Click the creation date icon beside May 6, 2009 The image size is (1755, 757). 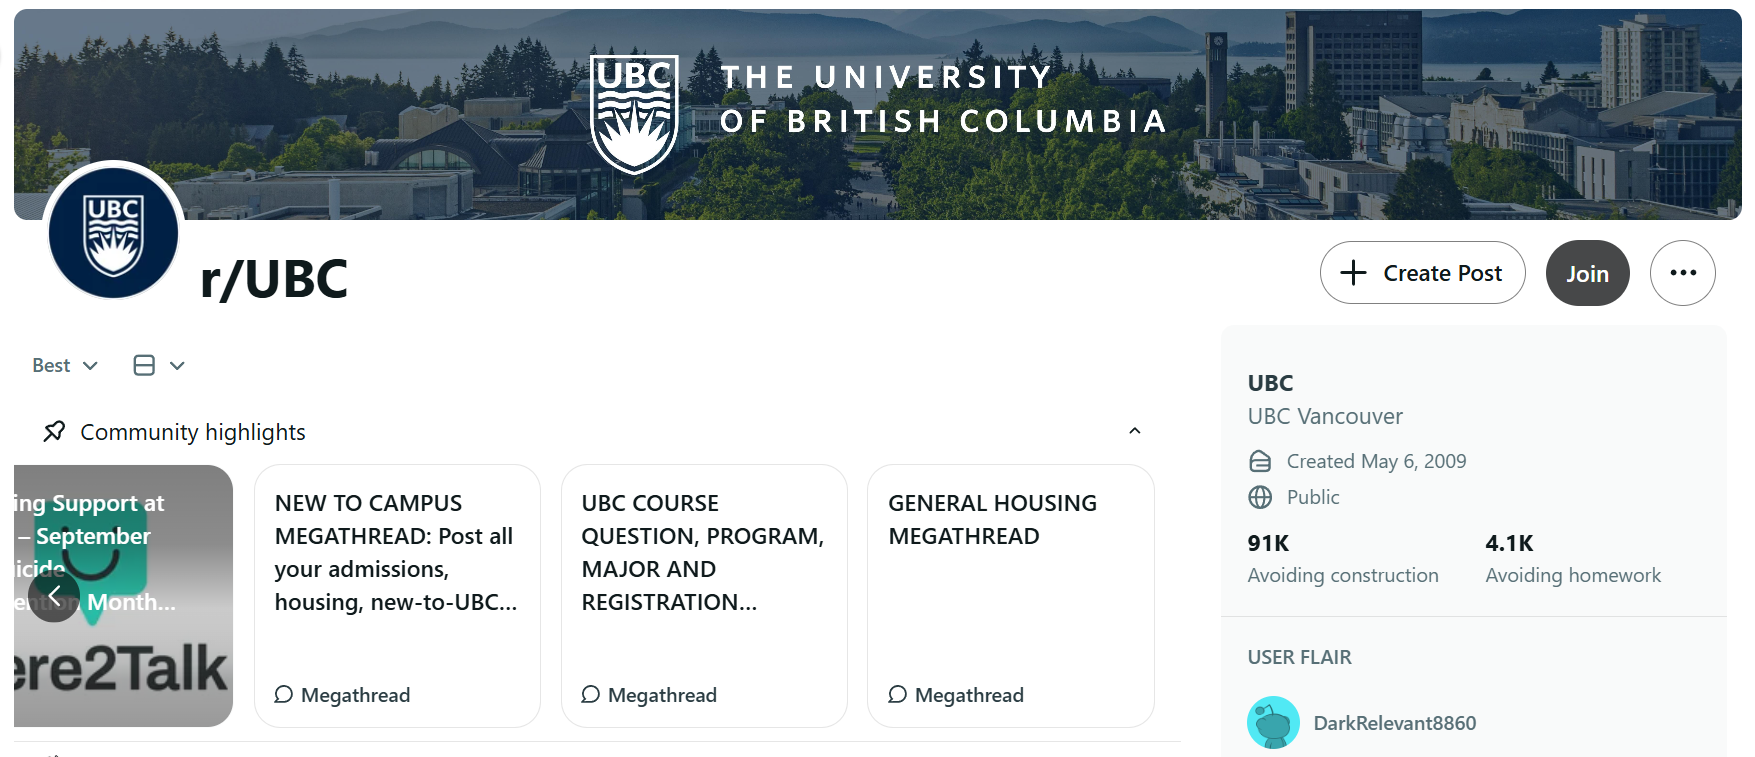coord(1258,460)
